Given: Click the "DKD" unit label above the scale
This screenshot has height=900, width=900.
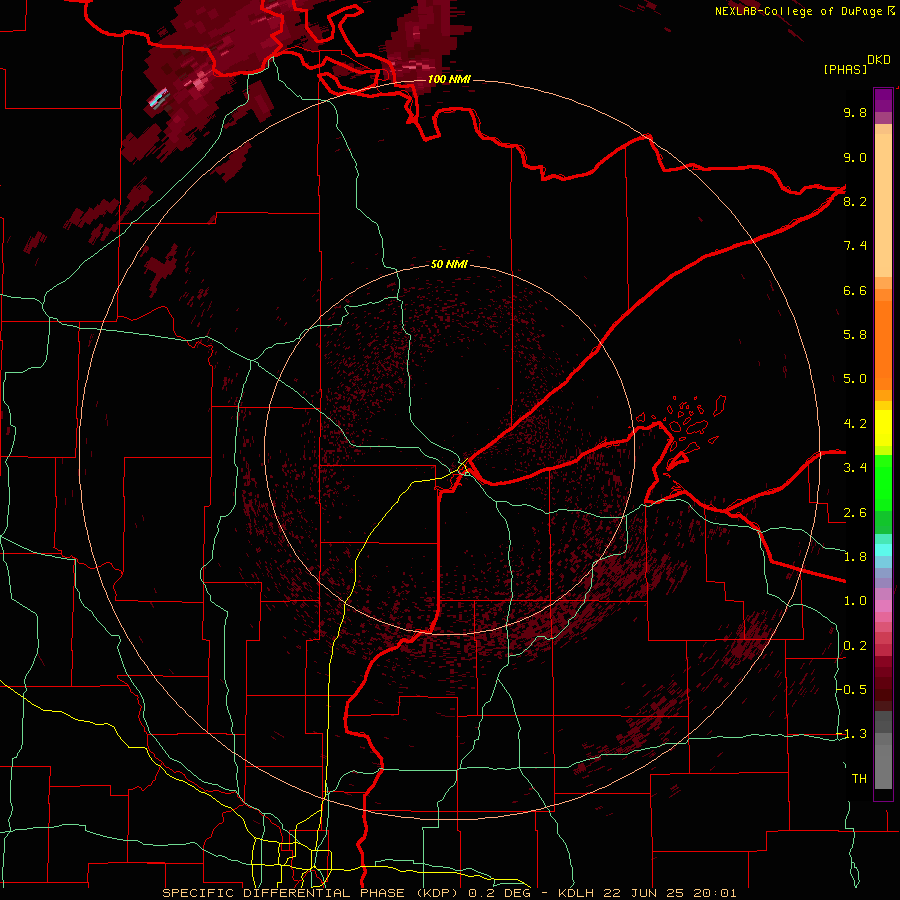Looking at the screenshot, I should tap(879, 60).
